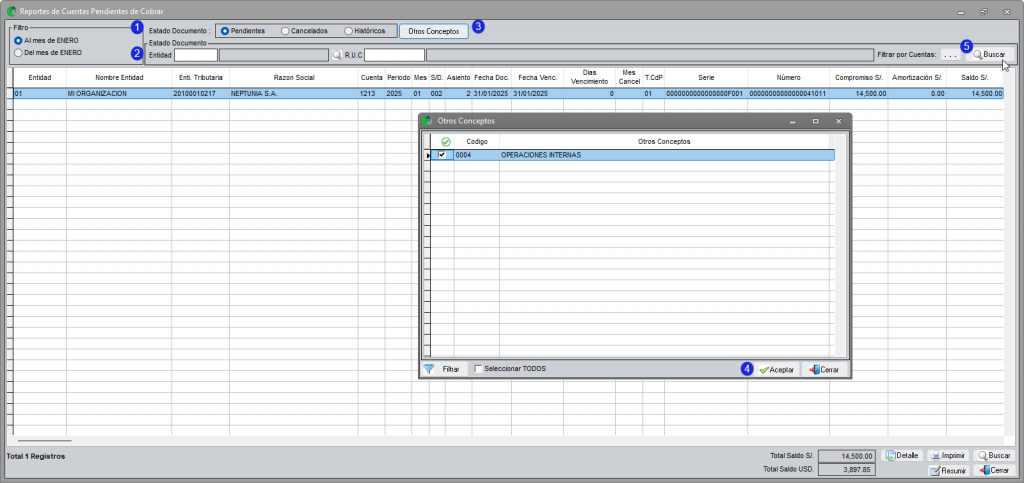Maximize the Otros Conceptos dialog
Screen dimensions: 1024x483
(x=815, y=121)
